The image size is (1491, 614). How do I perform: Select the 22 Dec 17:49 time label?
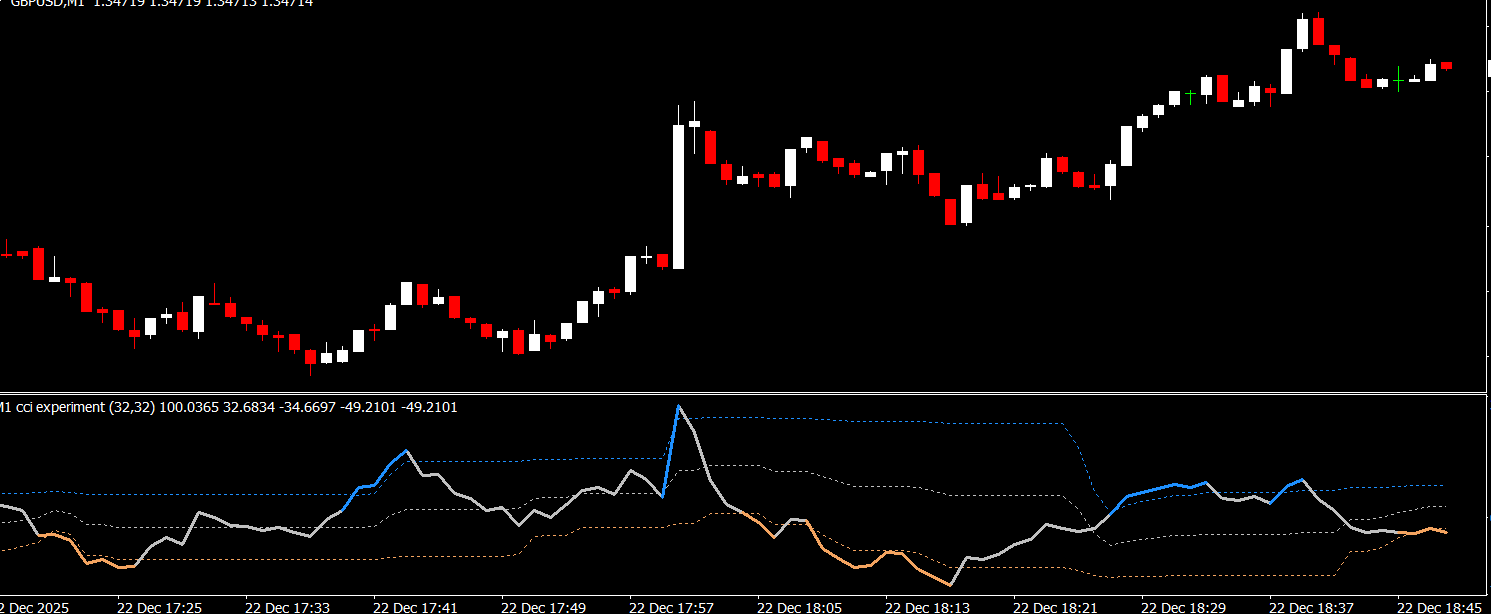click(x=544, y=606)
